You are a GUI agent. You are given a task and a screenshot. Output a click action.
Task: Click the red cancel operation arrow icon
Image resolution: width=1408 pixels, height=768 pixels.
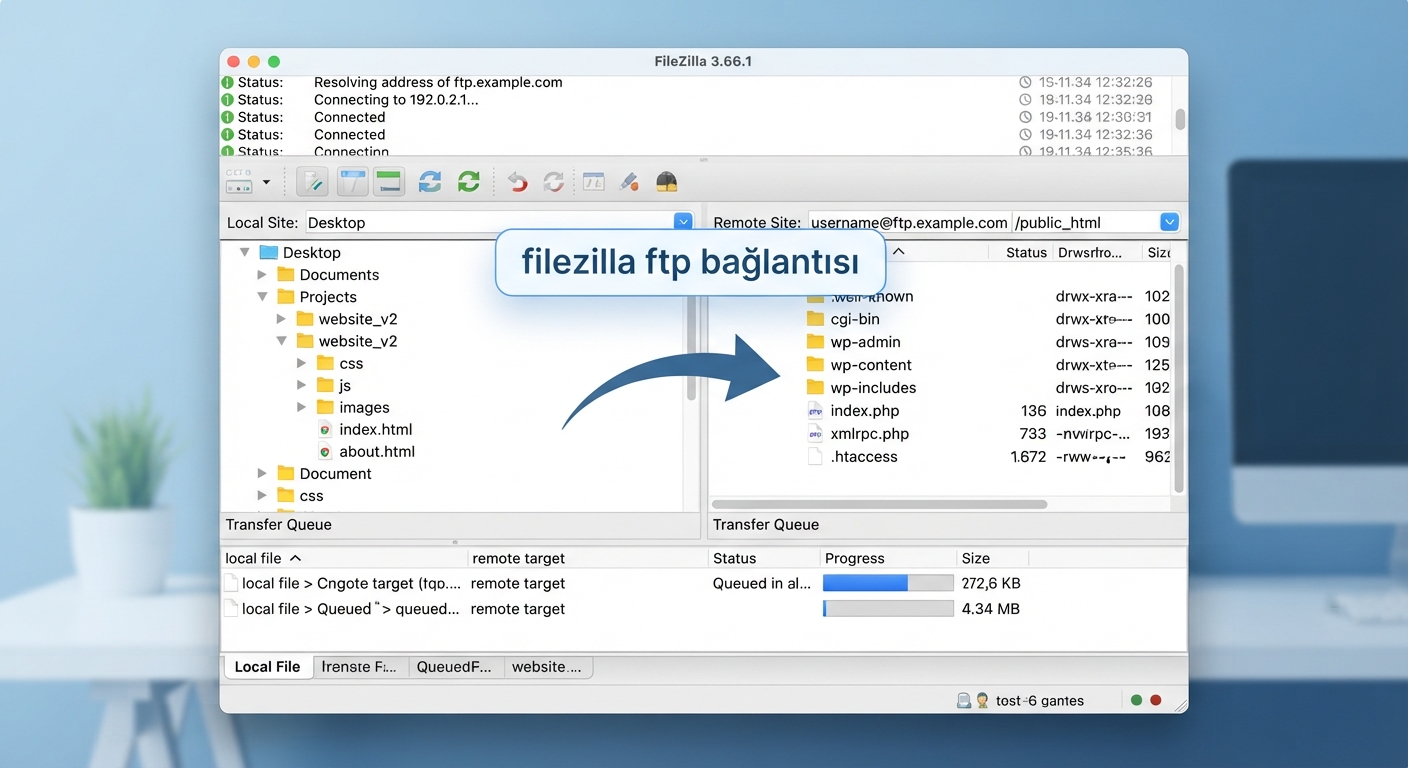518,182
